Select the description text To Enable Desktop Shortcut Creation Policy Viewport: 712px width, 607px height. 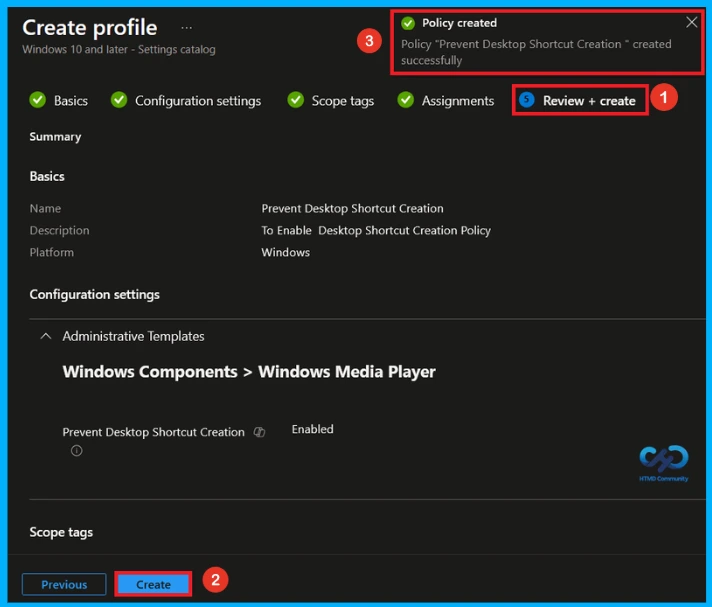(376, 231)
